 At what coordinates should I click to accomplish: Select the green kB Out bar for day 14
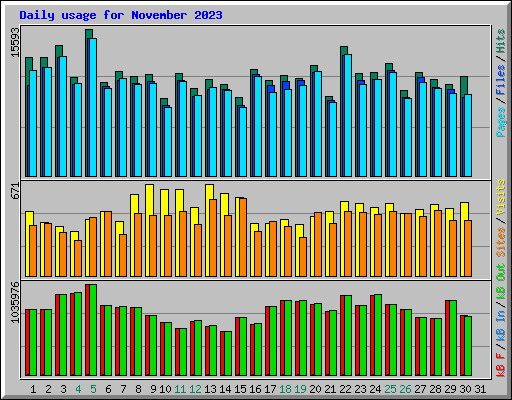tap(228, 353)
